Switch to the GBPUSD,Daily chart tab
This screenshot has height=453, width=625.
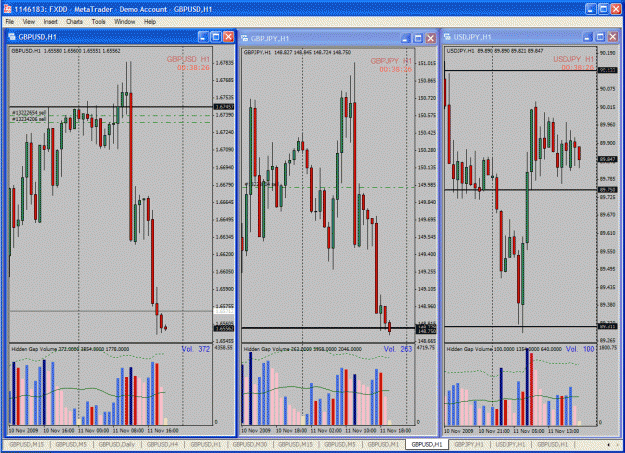point(116,444)
